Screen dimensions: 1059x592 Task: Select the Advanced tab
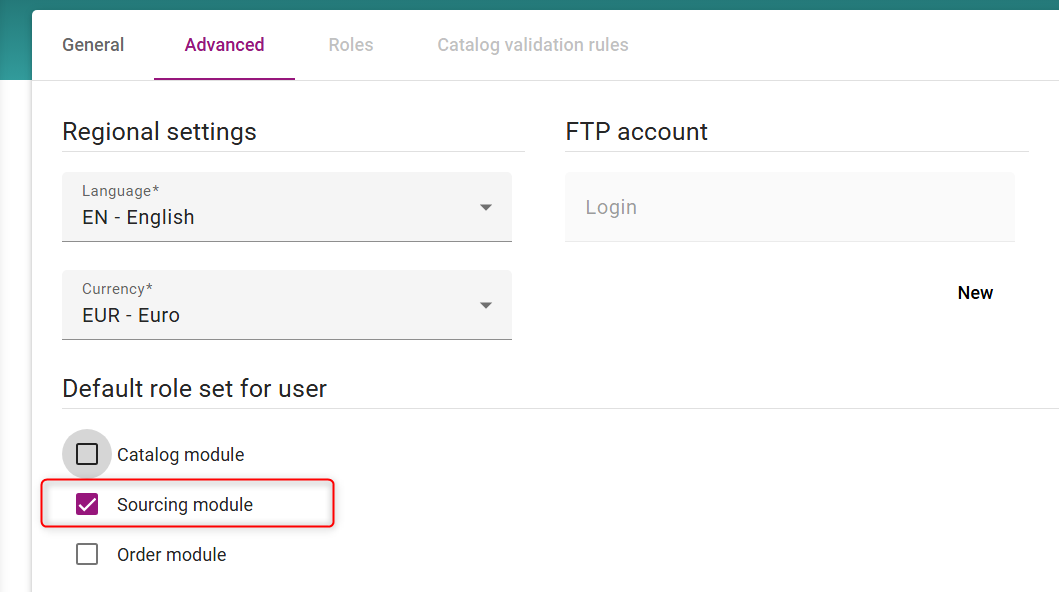(224, 45)
